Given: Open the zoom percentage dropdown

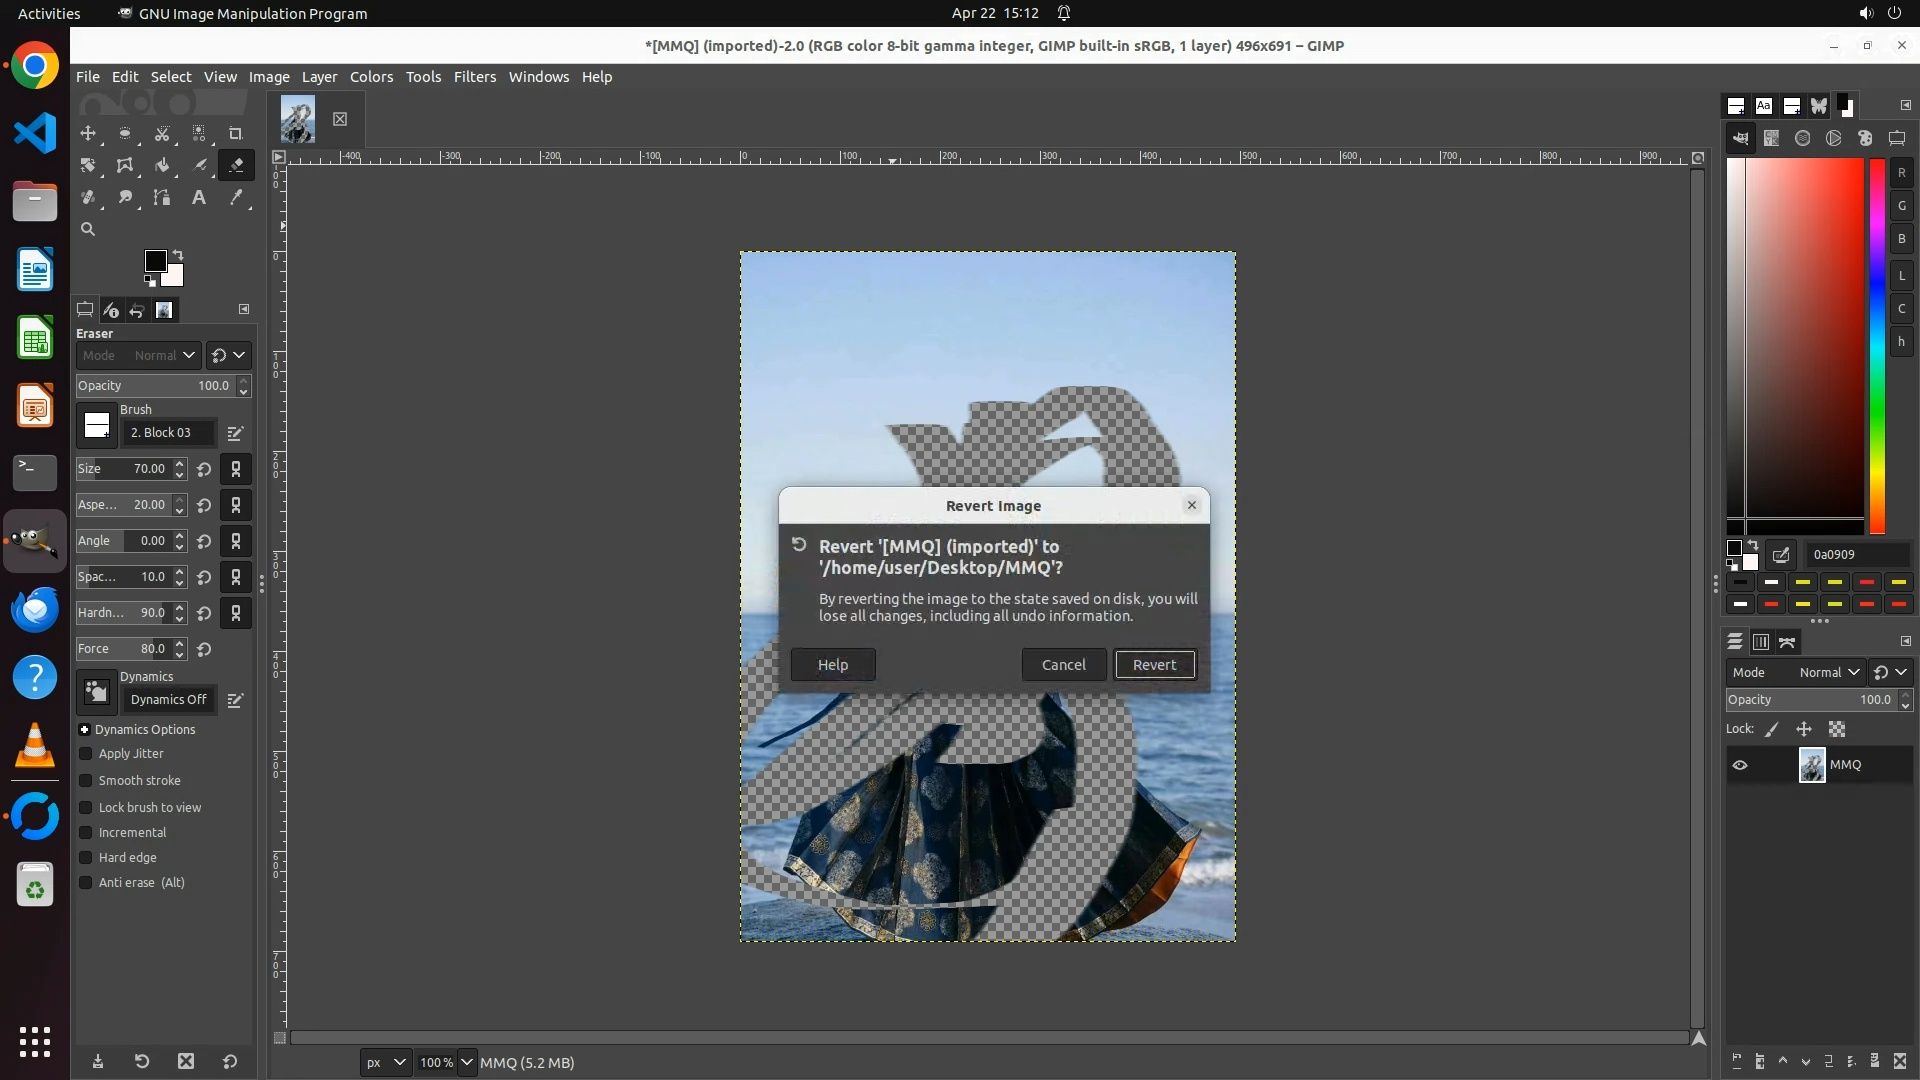Looking at the screenshot, I should tap(466, 1062).
